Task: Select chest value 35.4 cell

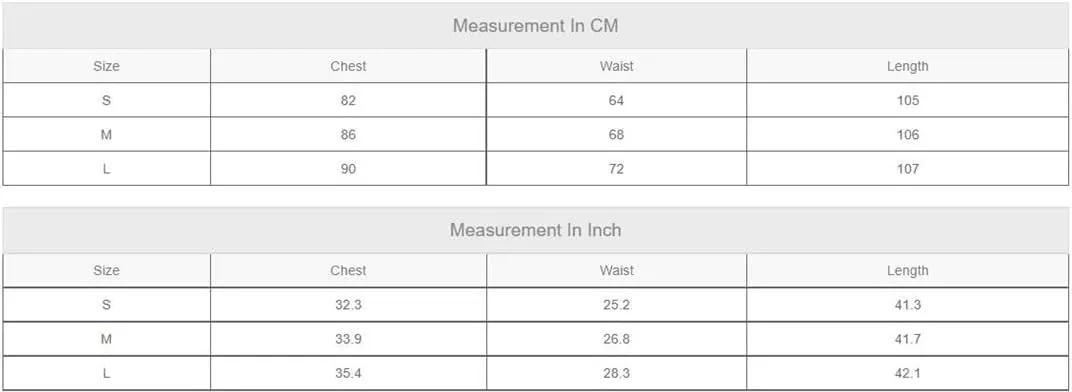Action: (348, 373)
